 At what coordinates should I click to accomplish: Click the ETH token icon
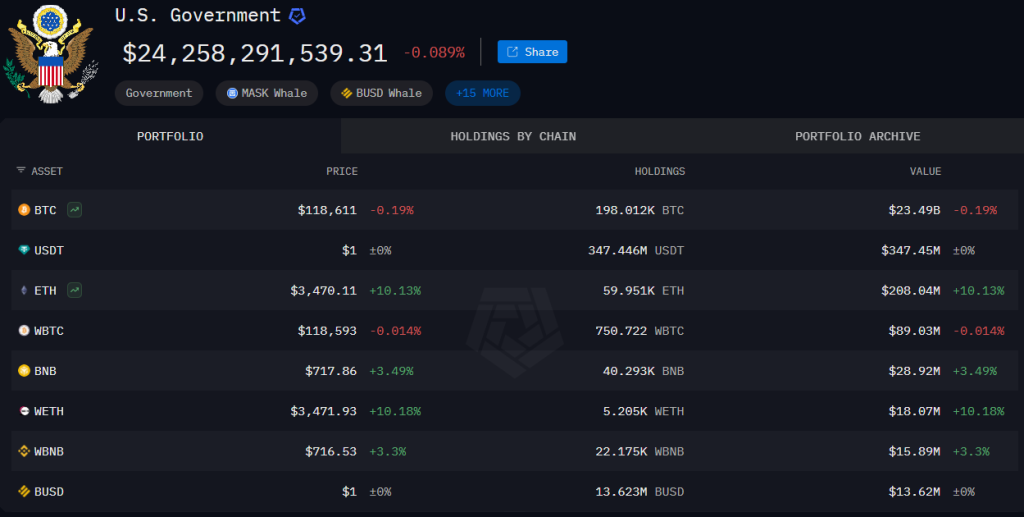coord(24,290)
